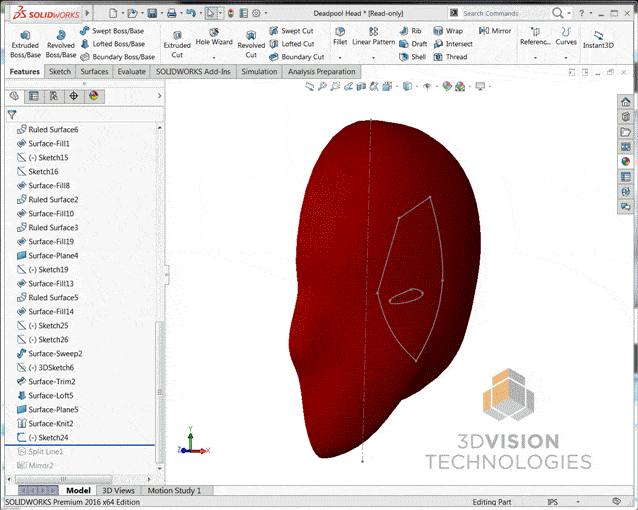638x510 pixels.
Task: Open Reference Geometry tools
Action: [535, 37]
